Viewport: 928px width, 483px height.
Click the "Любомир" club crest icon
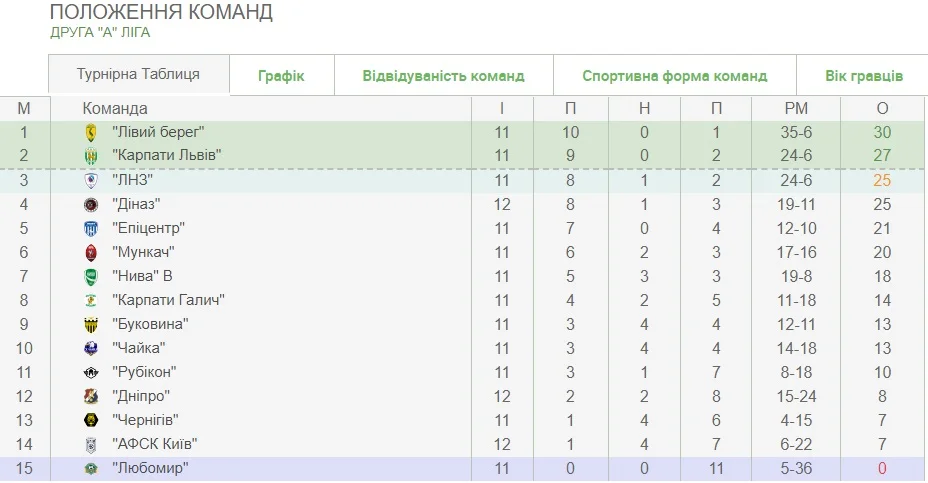click(91, 468)
